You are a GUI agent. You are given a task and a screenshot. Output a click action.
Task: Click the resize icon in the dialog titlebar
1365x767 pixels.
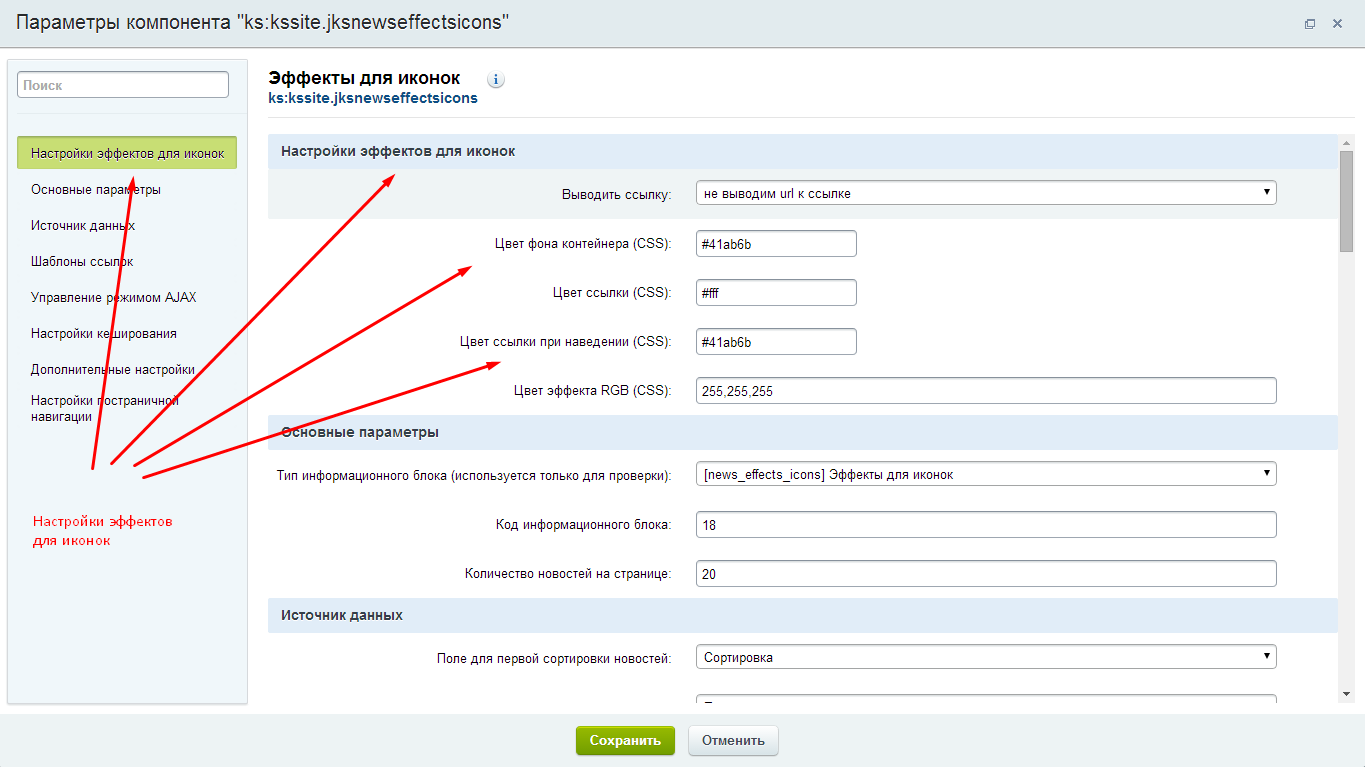coord(1310,22)
